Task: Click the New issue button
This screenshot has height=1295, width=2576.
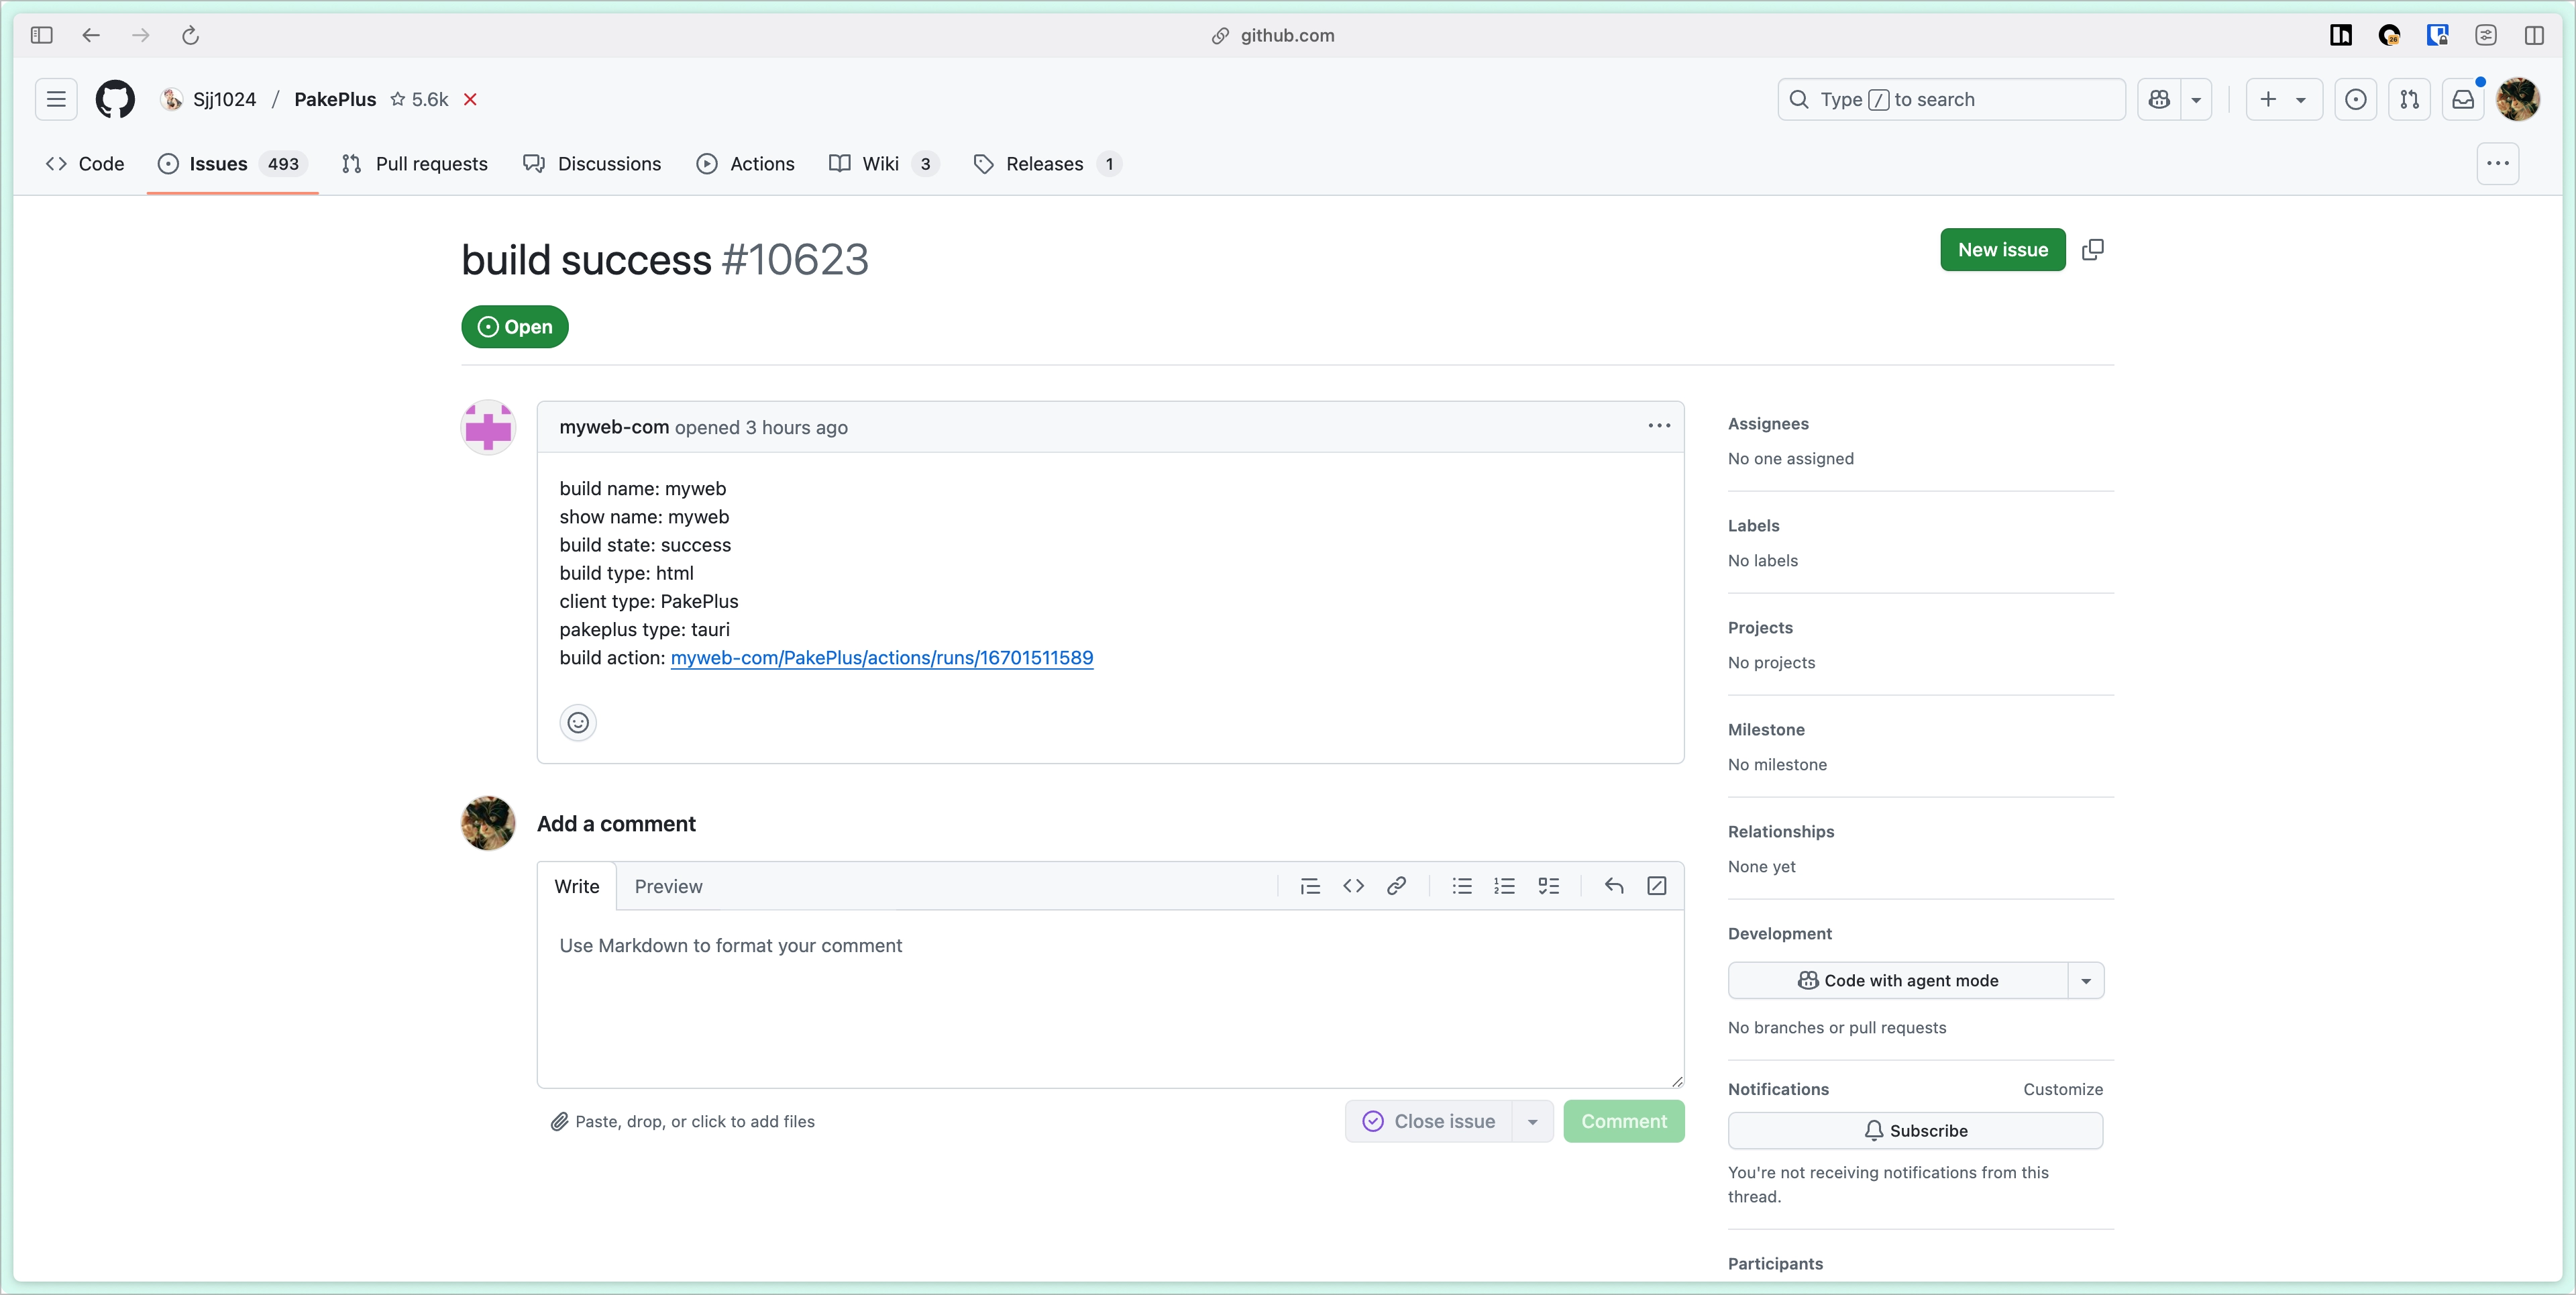Action: (x=2003, y=250)
